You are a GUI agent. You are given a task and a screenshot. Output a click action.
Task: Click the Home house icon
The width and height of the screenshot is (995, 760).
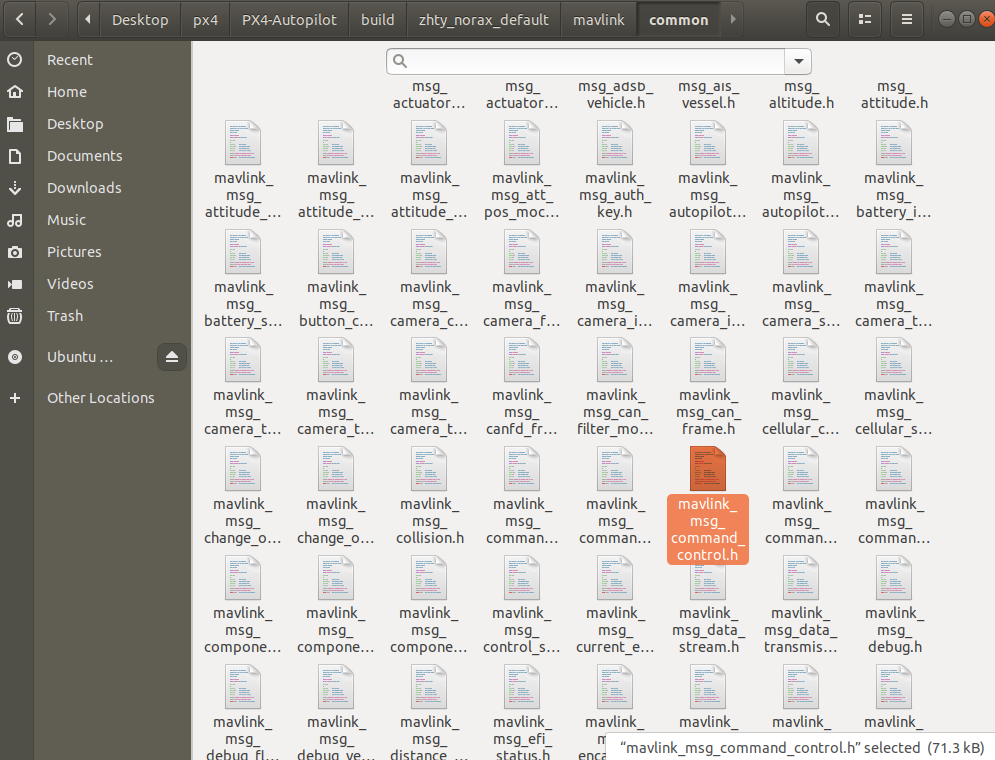(x=15, y=92)
